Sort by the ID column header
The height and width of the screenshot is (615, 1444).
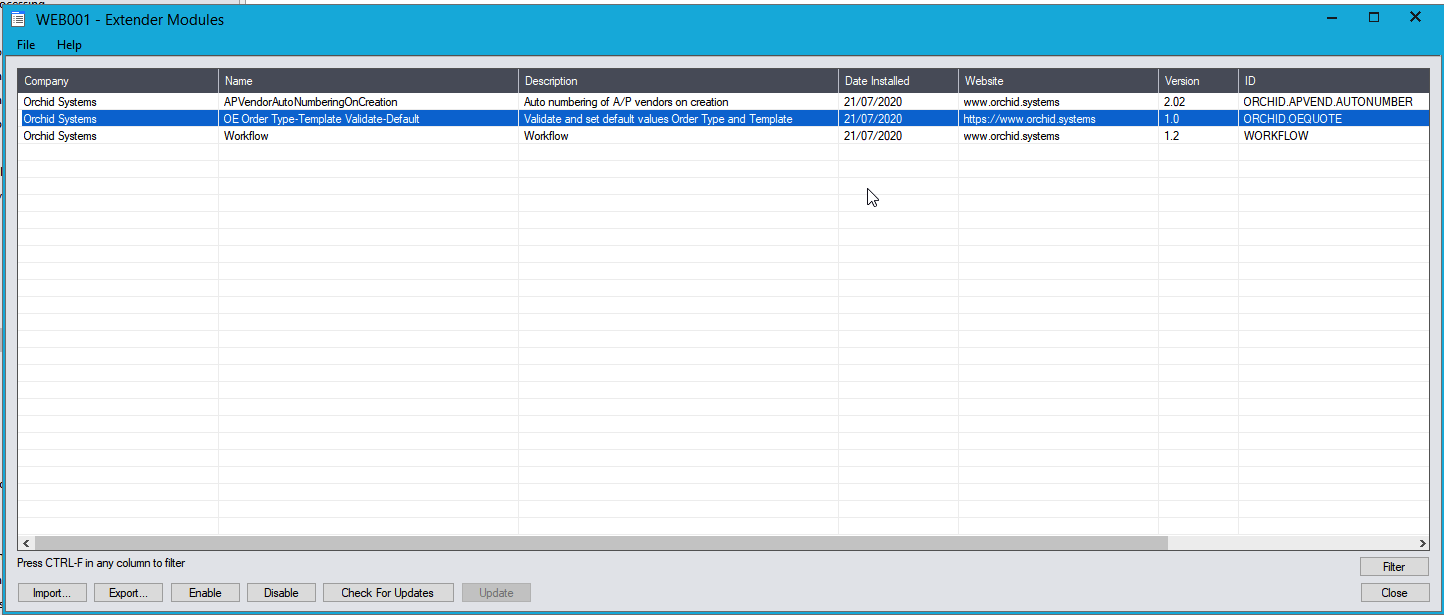pyautogui.click(x=1334, y=81)
